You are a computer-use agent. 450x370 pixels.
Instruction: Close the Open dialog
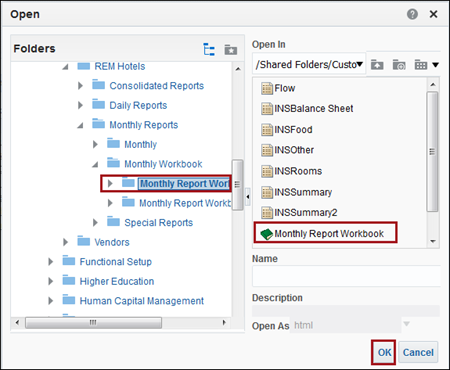coord(433,14)
